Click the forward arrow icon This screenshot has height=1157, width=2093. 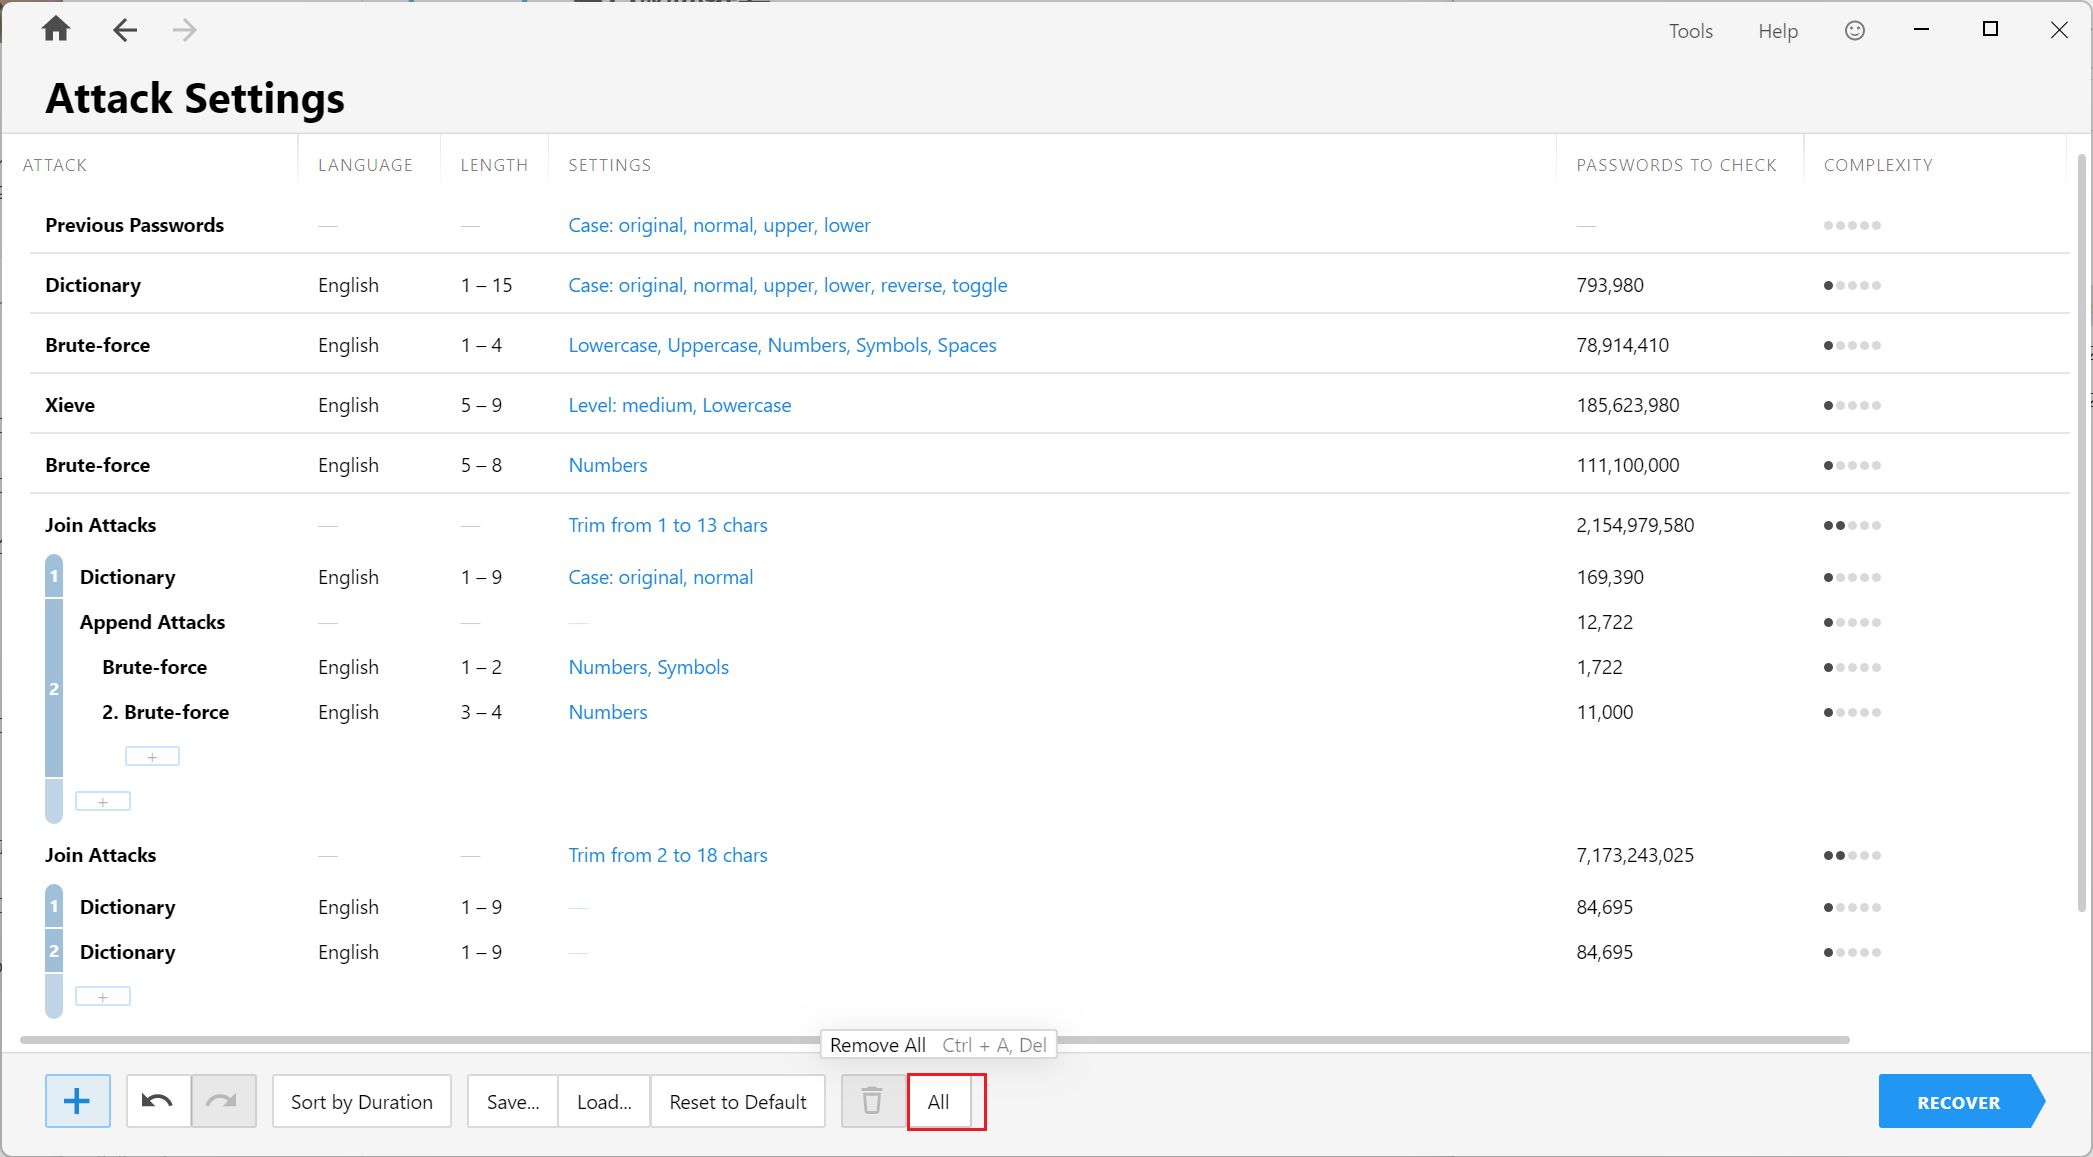[185, 30]
